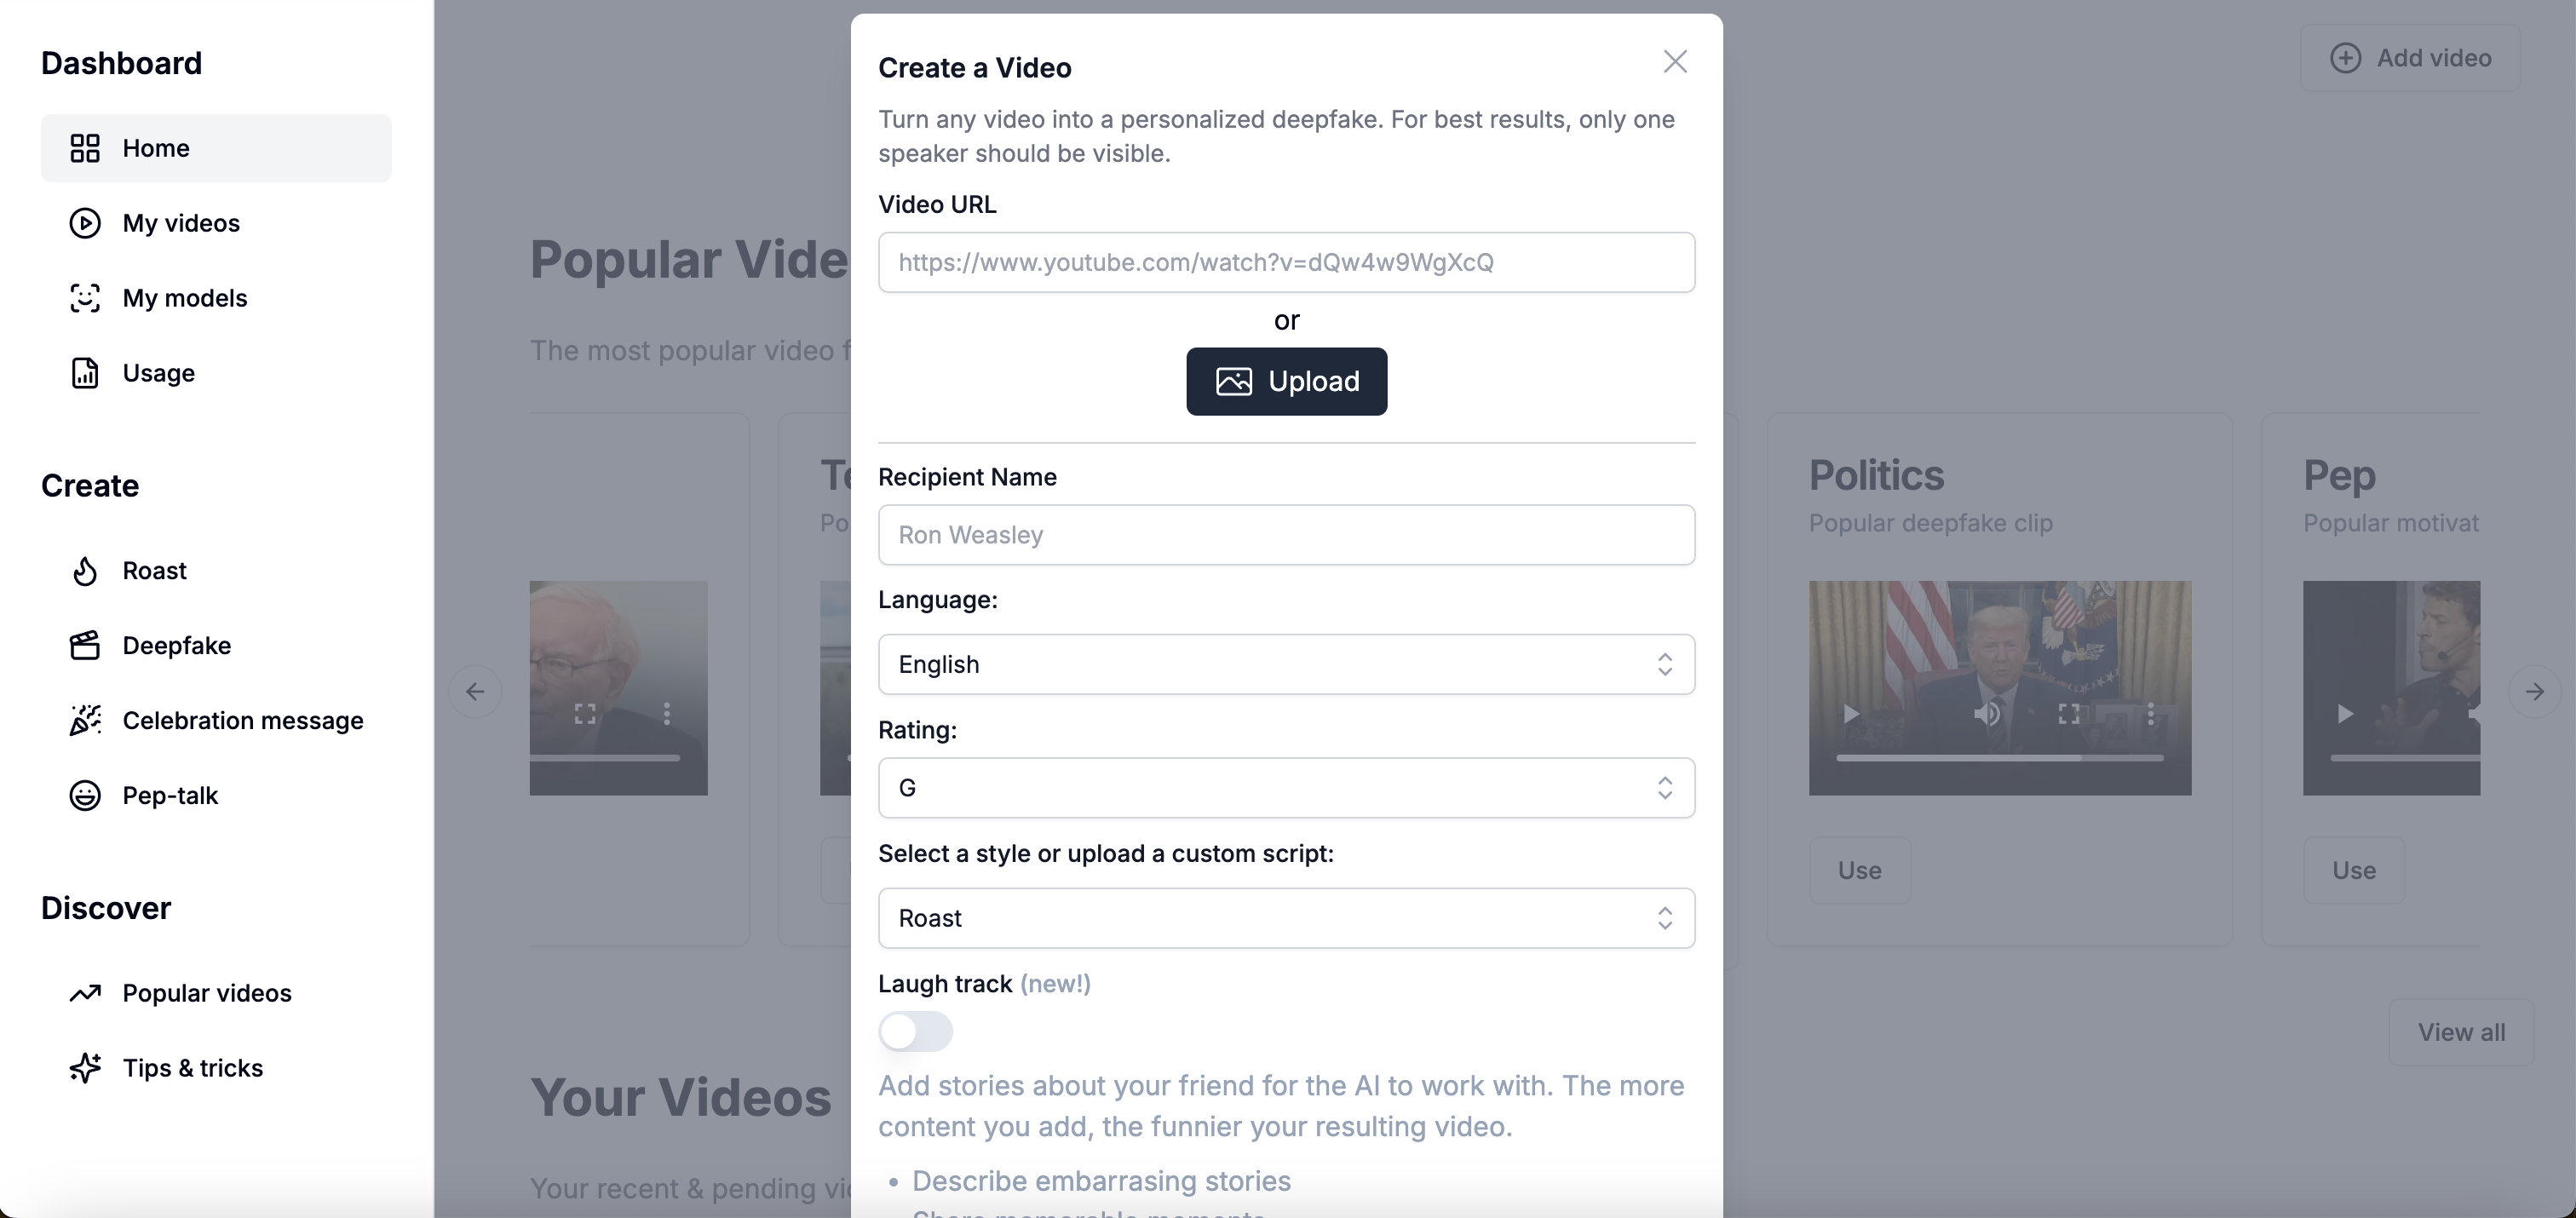Select the Politics popular deepfake Use
This screenshot has height=1218, width=2576.
(x=1860, y=870)
